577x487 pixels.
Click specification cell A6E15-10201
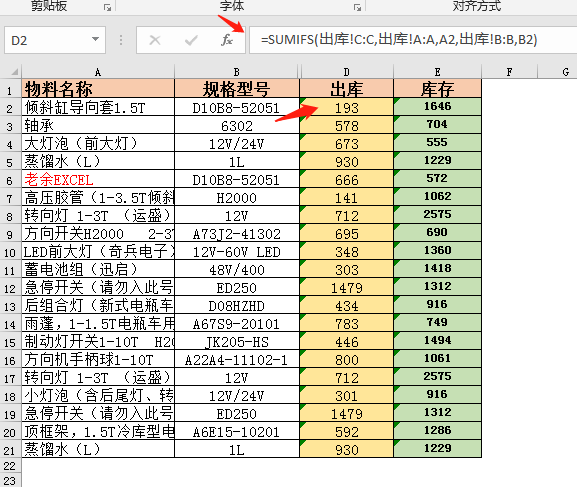tap(237, 431)
